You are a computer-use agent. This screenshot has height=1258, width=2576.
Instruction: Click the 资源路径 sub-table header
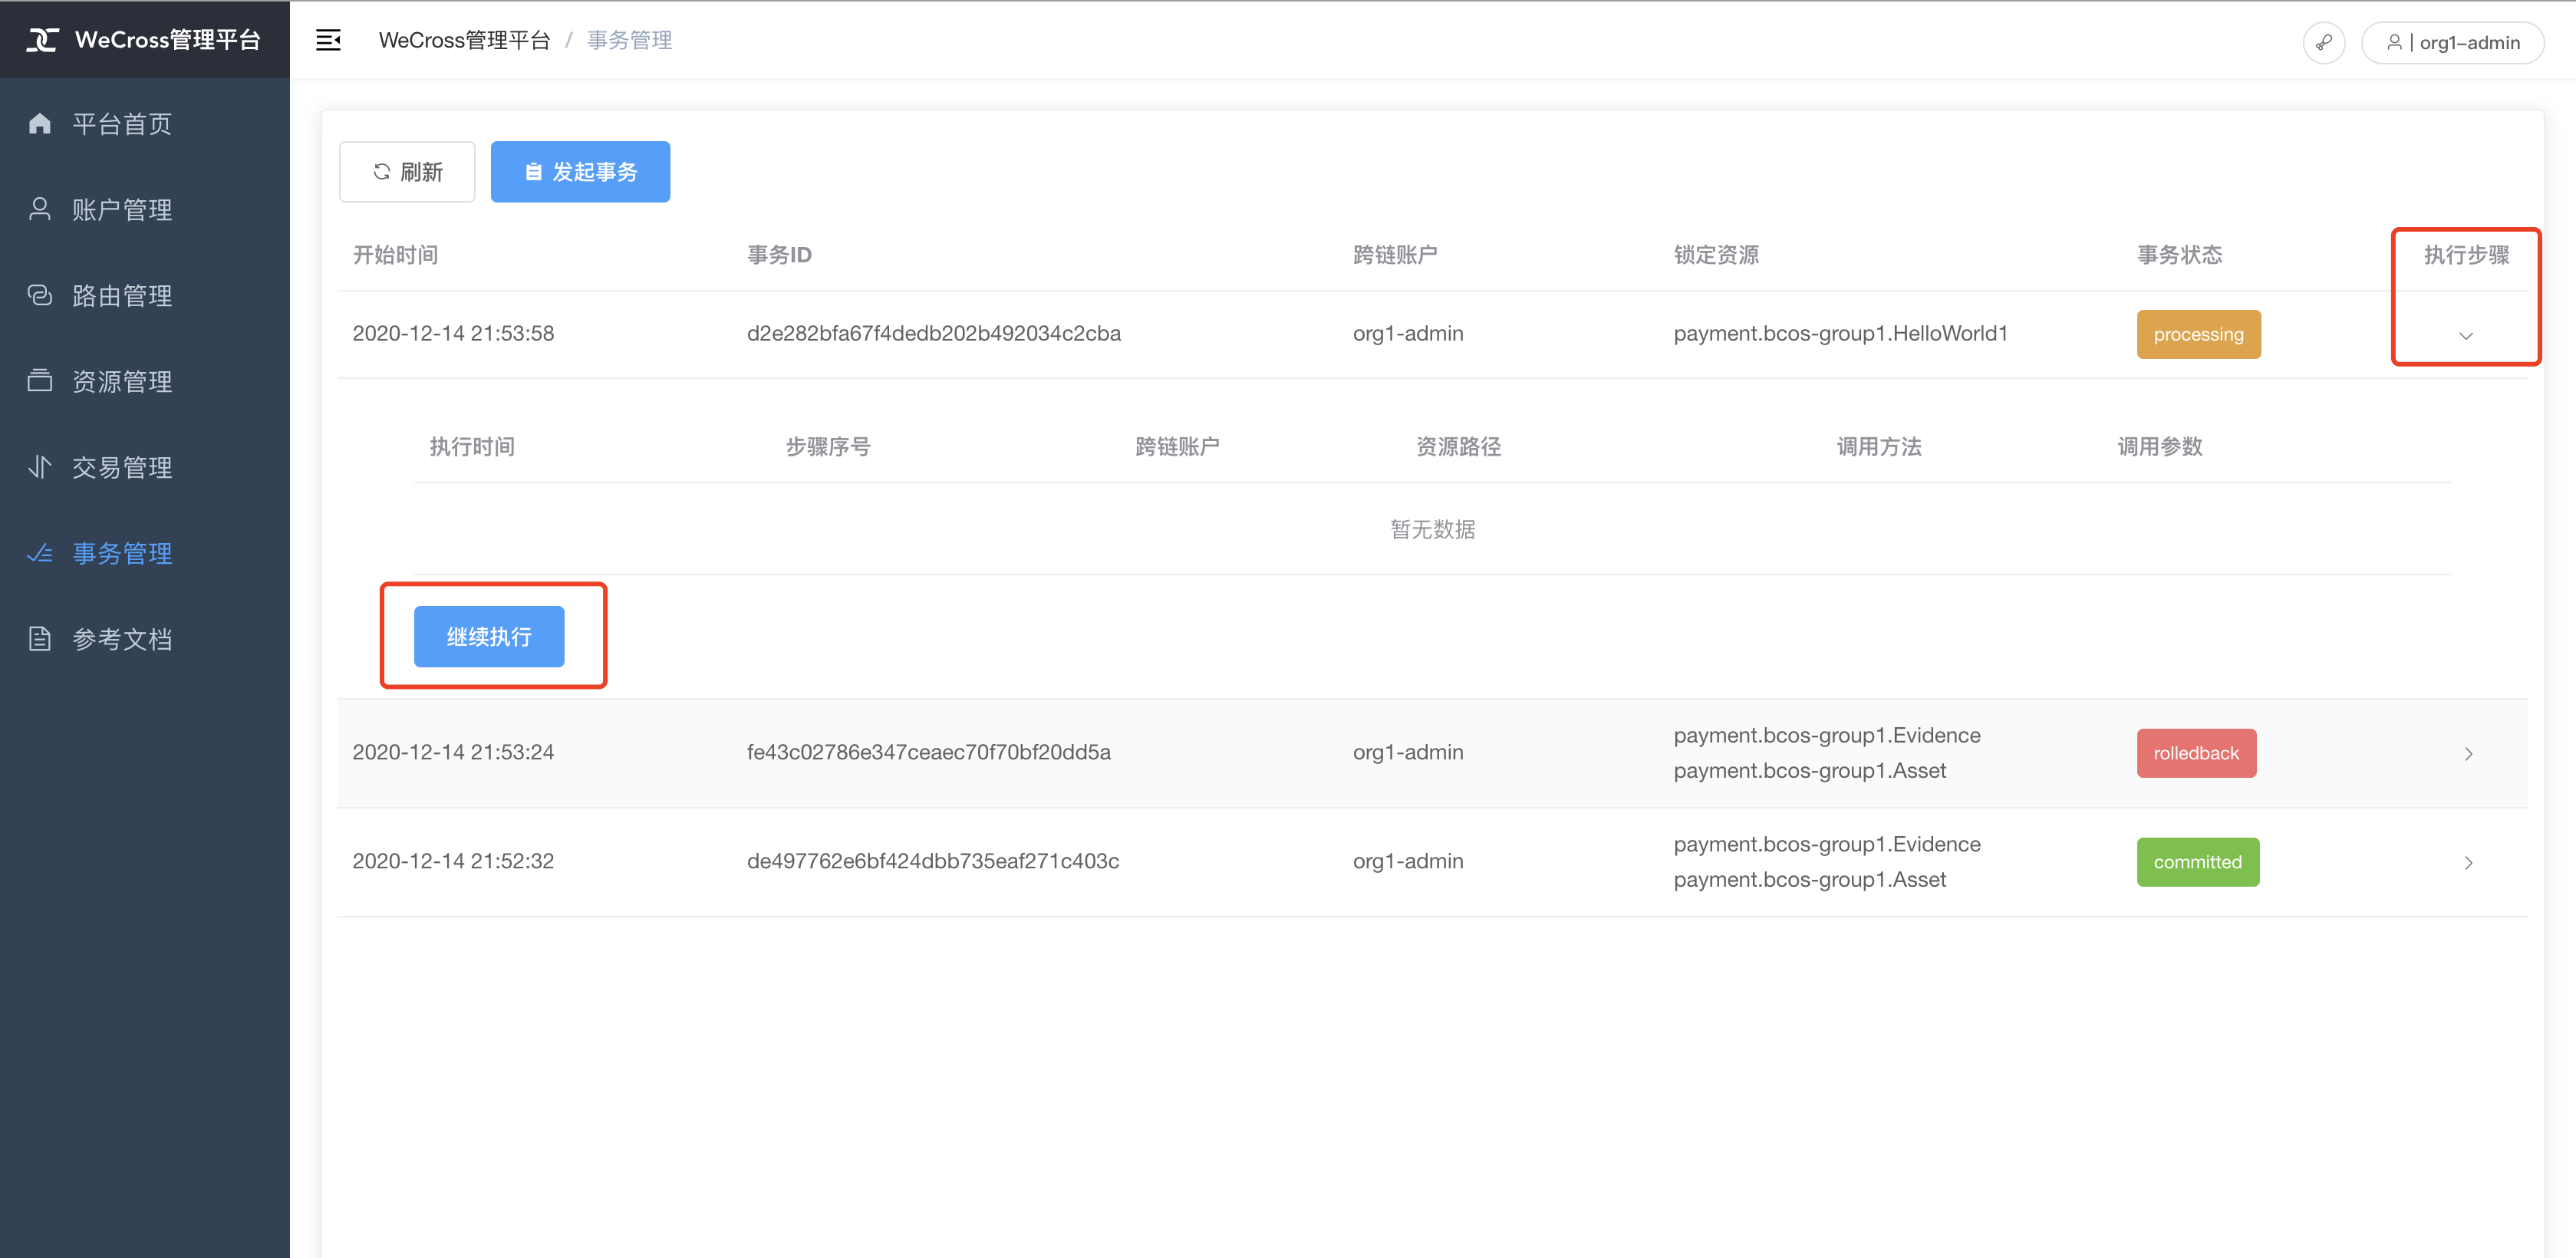point(1459,447)
